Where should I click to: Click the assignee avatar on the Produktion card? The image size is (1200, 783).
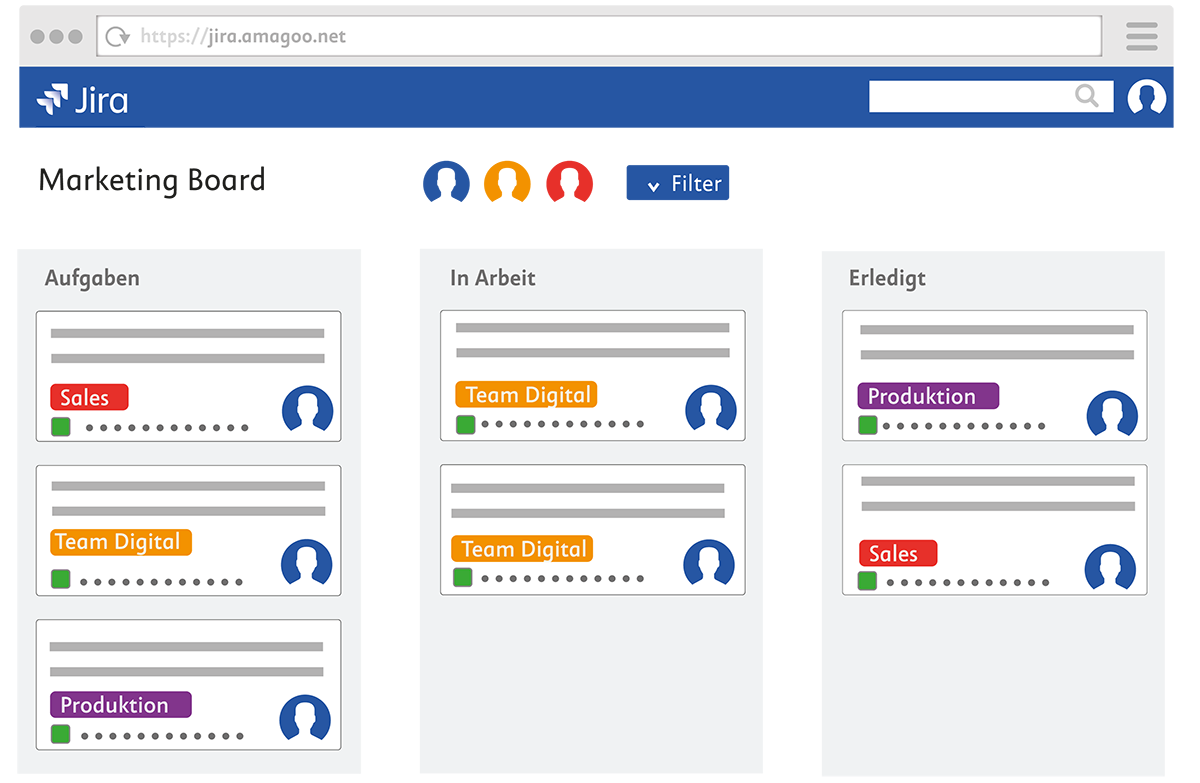[1112, 411]
